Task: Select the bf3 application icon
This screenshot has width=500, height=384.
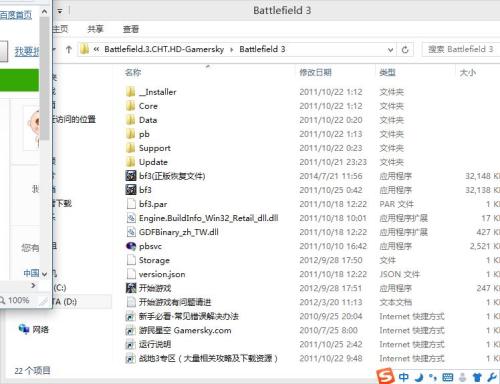Action: pyautogui.click(x=131, y=190)
